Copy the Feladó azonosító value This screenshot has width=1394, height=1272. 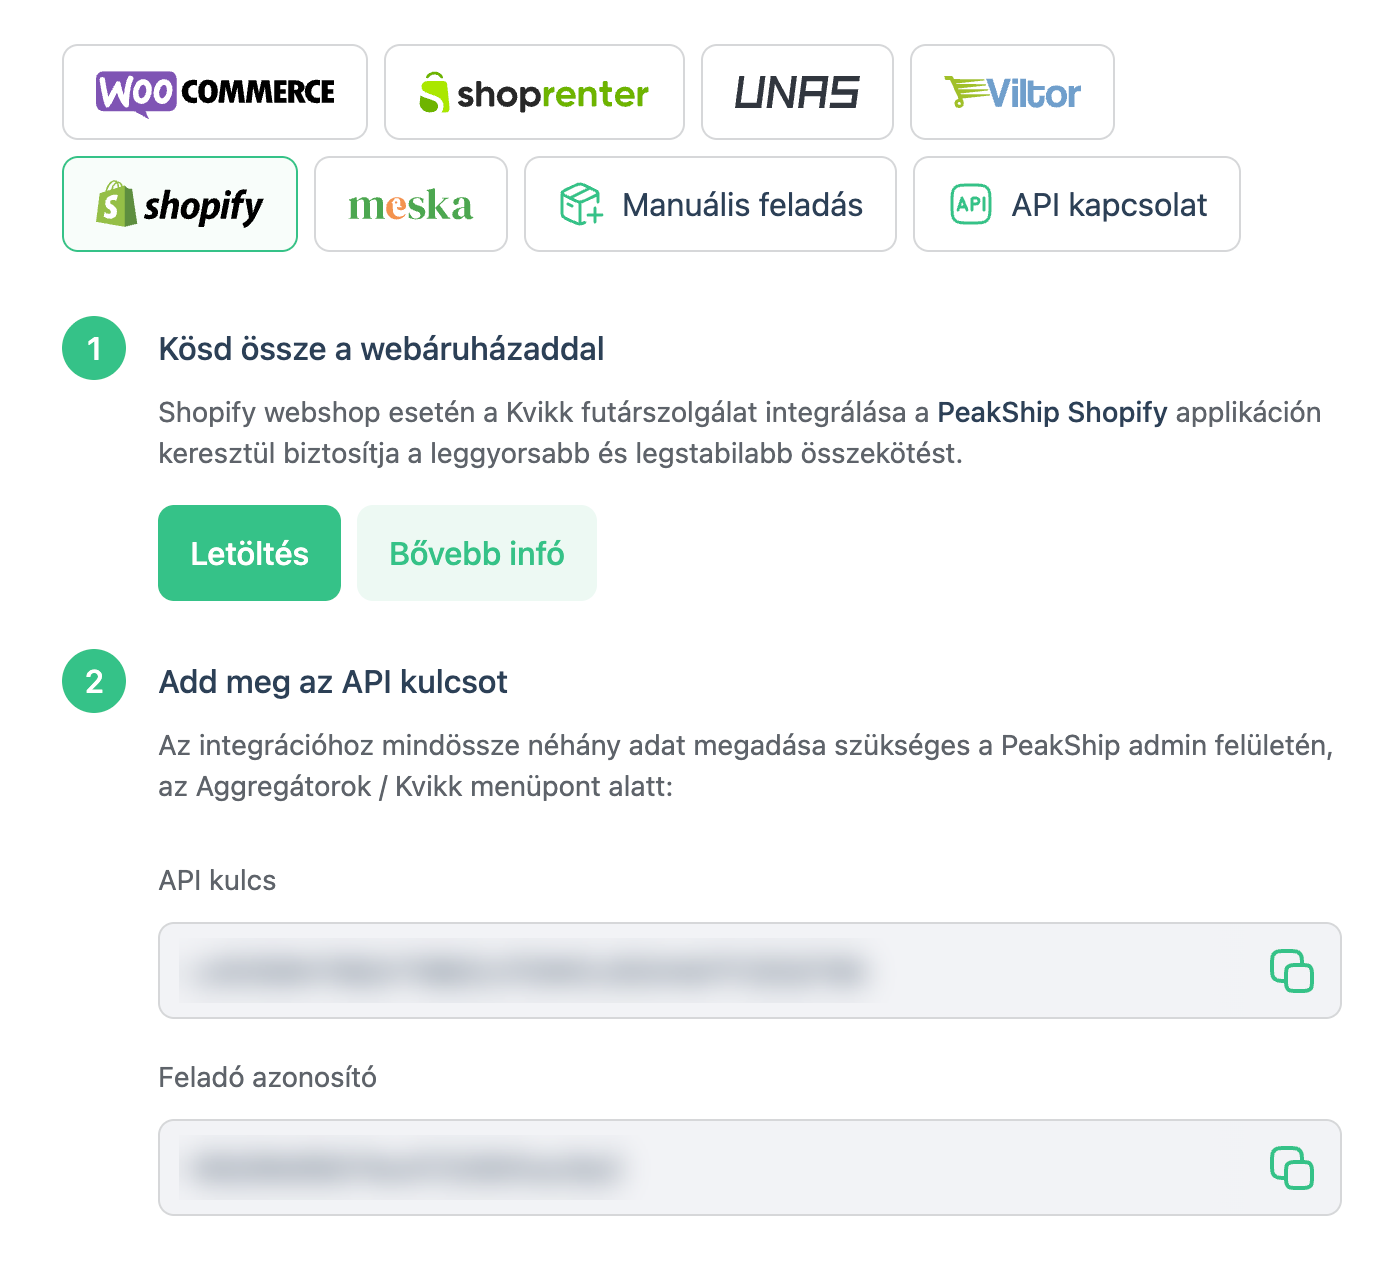[x=1291, y=1168]
